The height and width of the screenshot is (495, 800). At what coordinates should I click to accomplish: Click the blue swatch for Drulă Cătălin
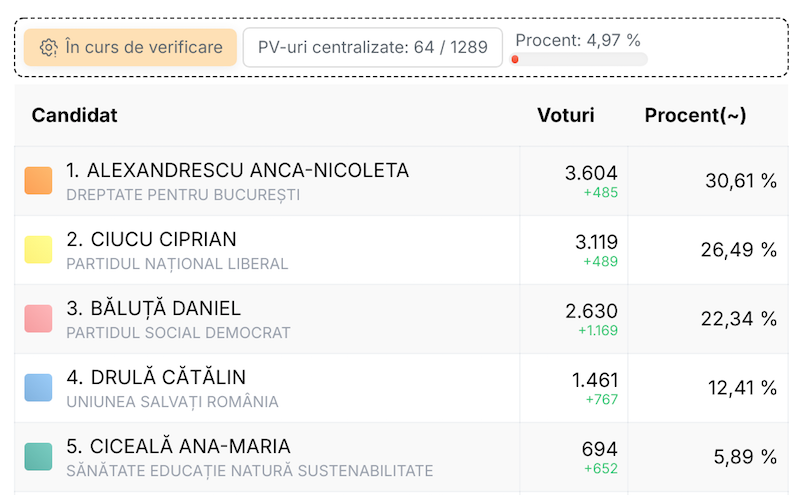click(x=38, y=388)
